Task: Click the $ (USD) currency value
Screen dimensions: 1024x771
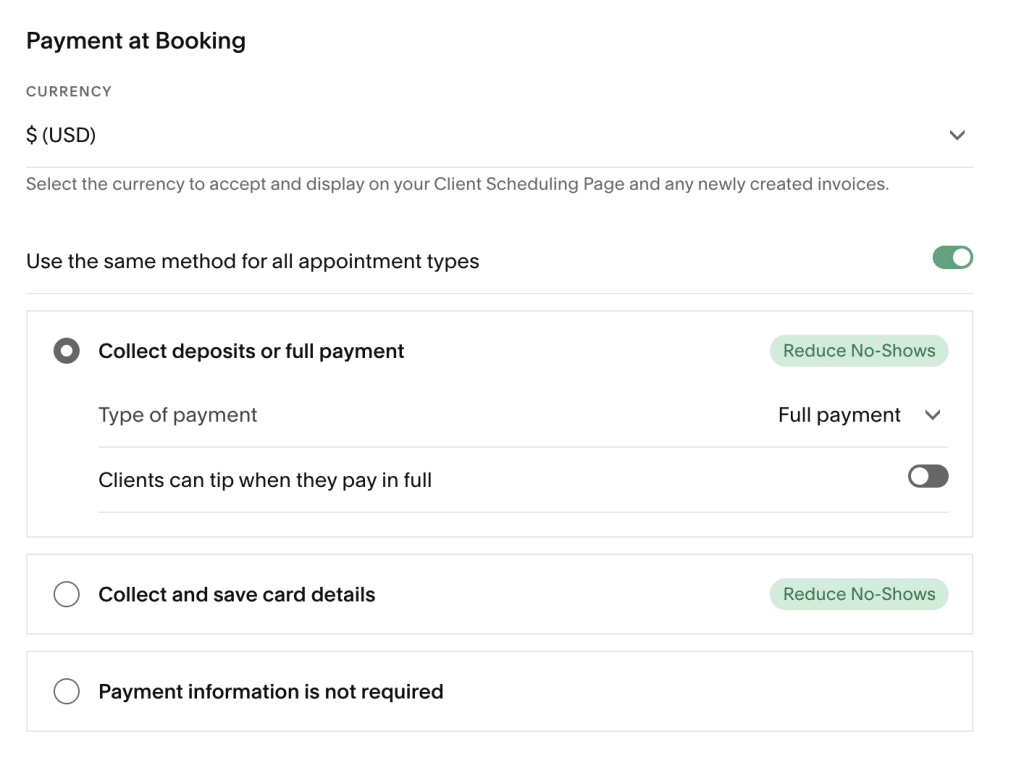Action: (61, 135)
